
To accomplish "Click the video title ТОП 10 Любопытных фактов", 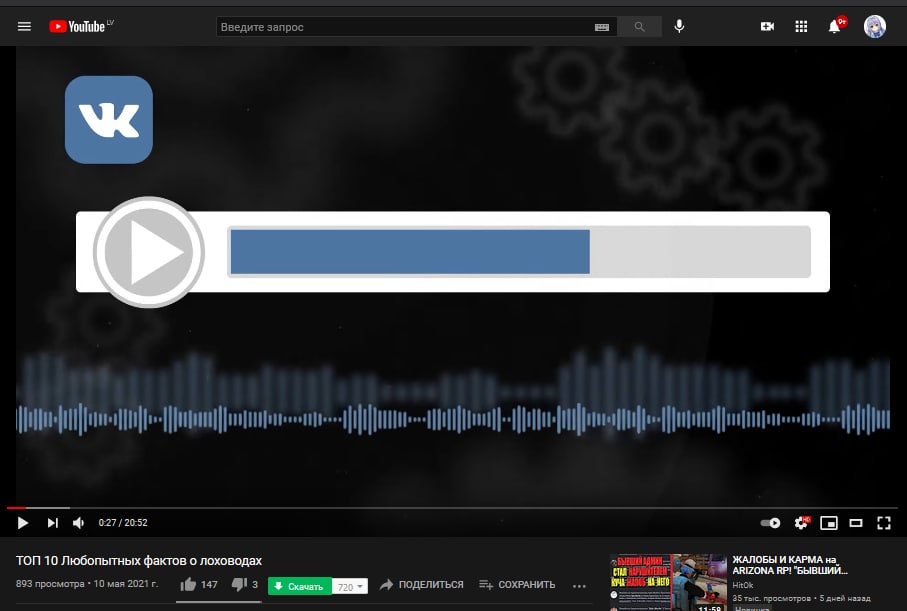I will click(139, 561).
